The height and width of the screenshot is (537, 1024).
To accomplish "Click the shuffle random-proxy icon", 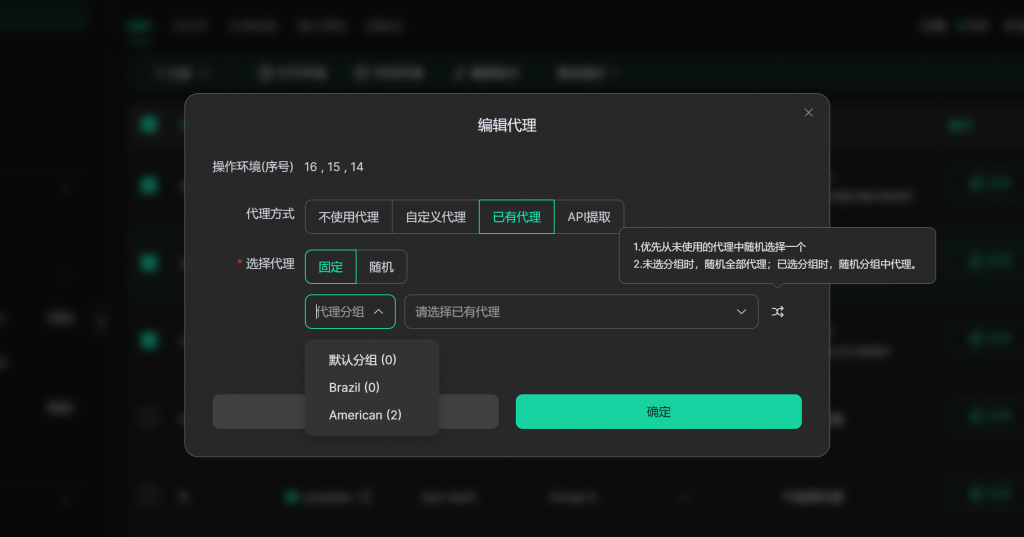I will [778, 312].
